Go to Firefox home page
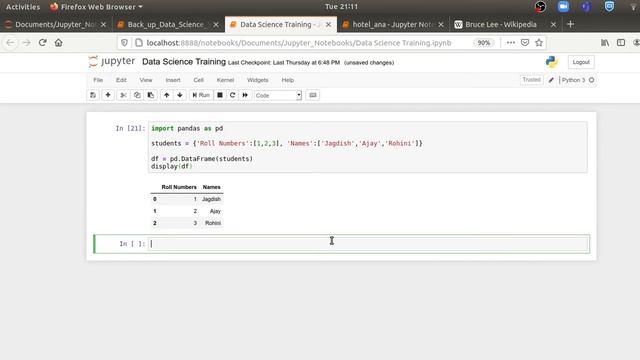Screen dimensions: 640x360 [x=58, y=42]
